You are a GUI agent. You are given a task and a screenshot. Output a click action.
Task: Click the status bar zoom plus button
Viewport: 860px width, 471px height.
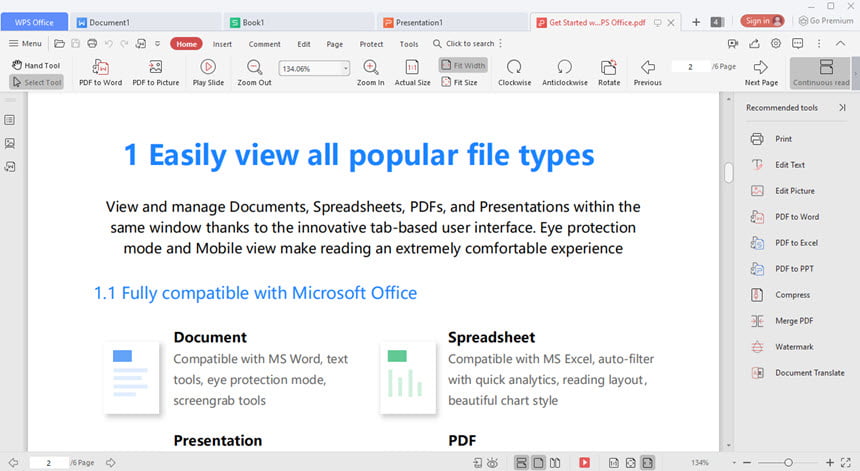click(x=830, y=463)
